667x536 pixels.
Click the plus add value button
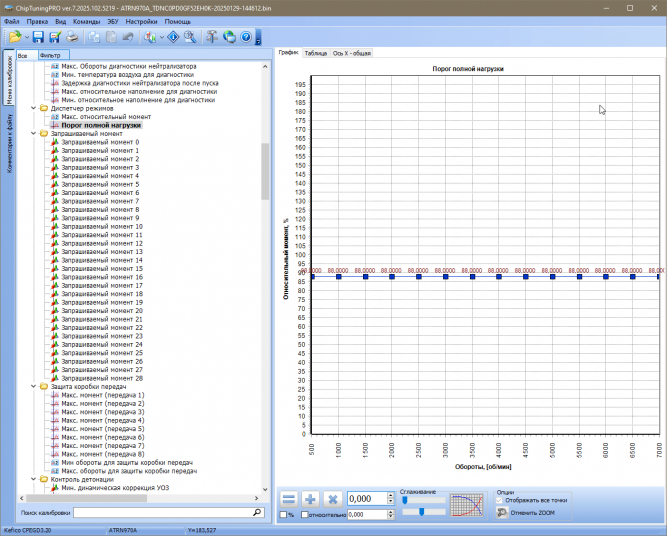pos(311,499)
